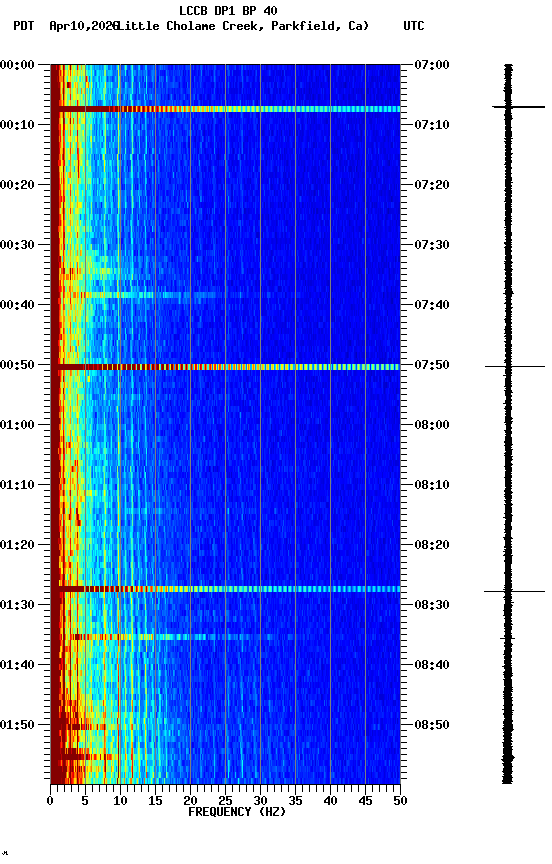Click the seismogram spike at 07:50 UTC
Image resolution: width=552 pixels, height=864 pixels.
pos(515,366)
